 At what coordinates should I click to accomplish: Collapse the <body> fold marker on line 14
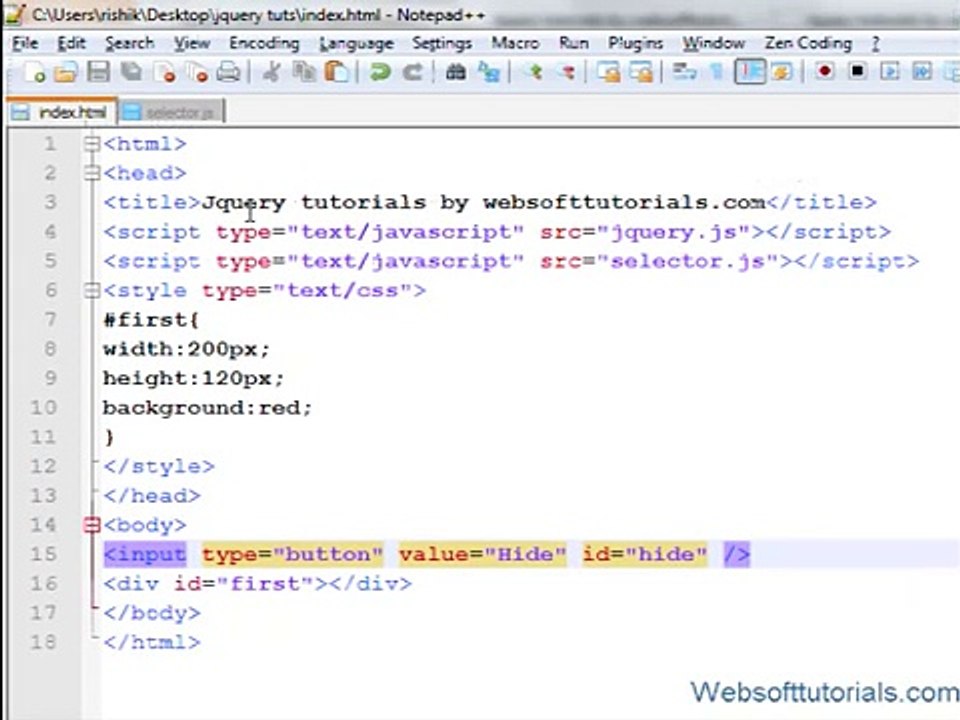(x=92, y=525)
